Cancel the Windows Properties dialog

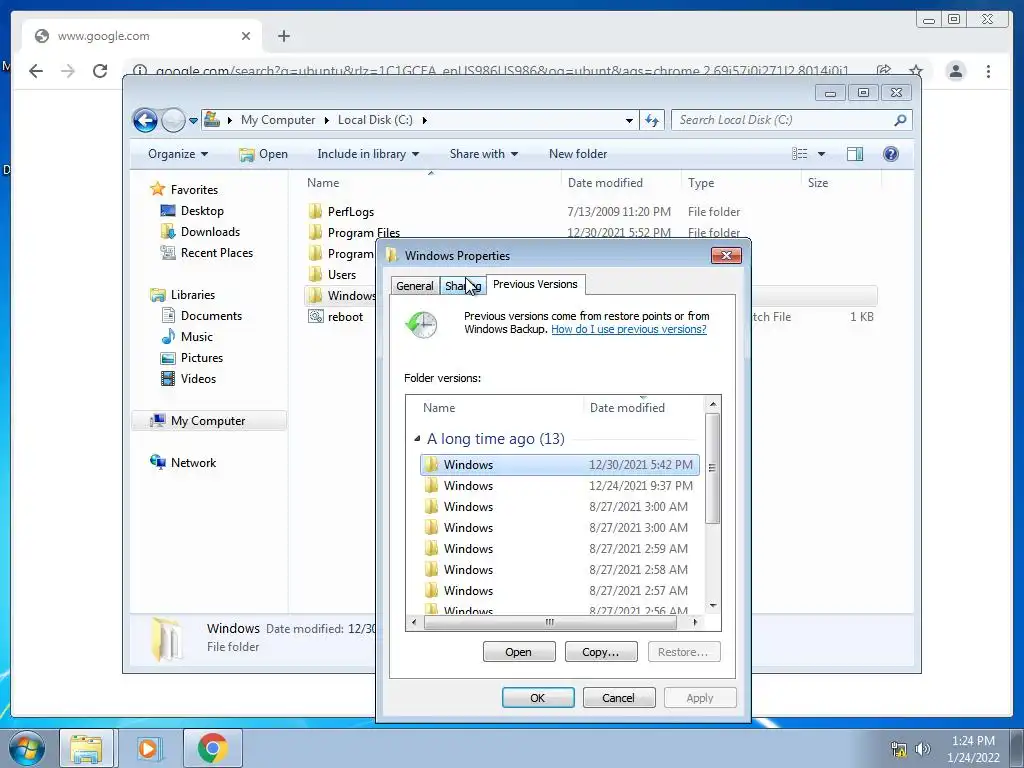tap(618, 697)
